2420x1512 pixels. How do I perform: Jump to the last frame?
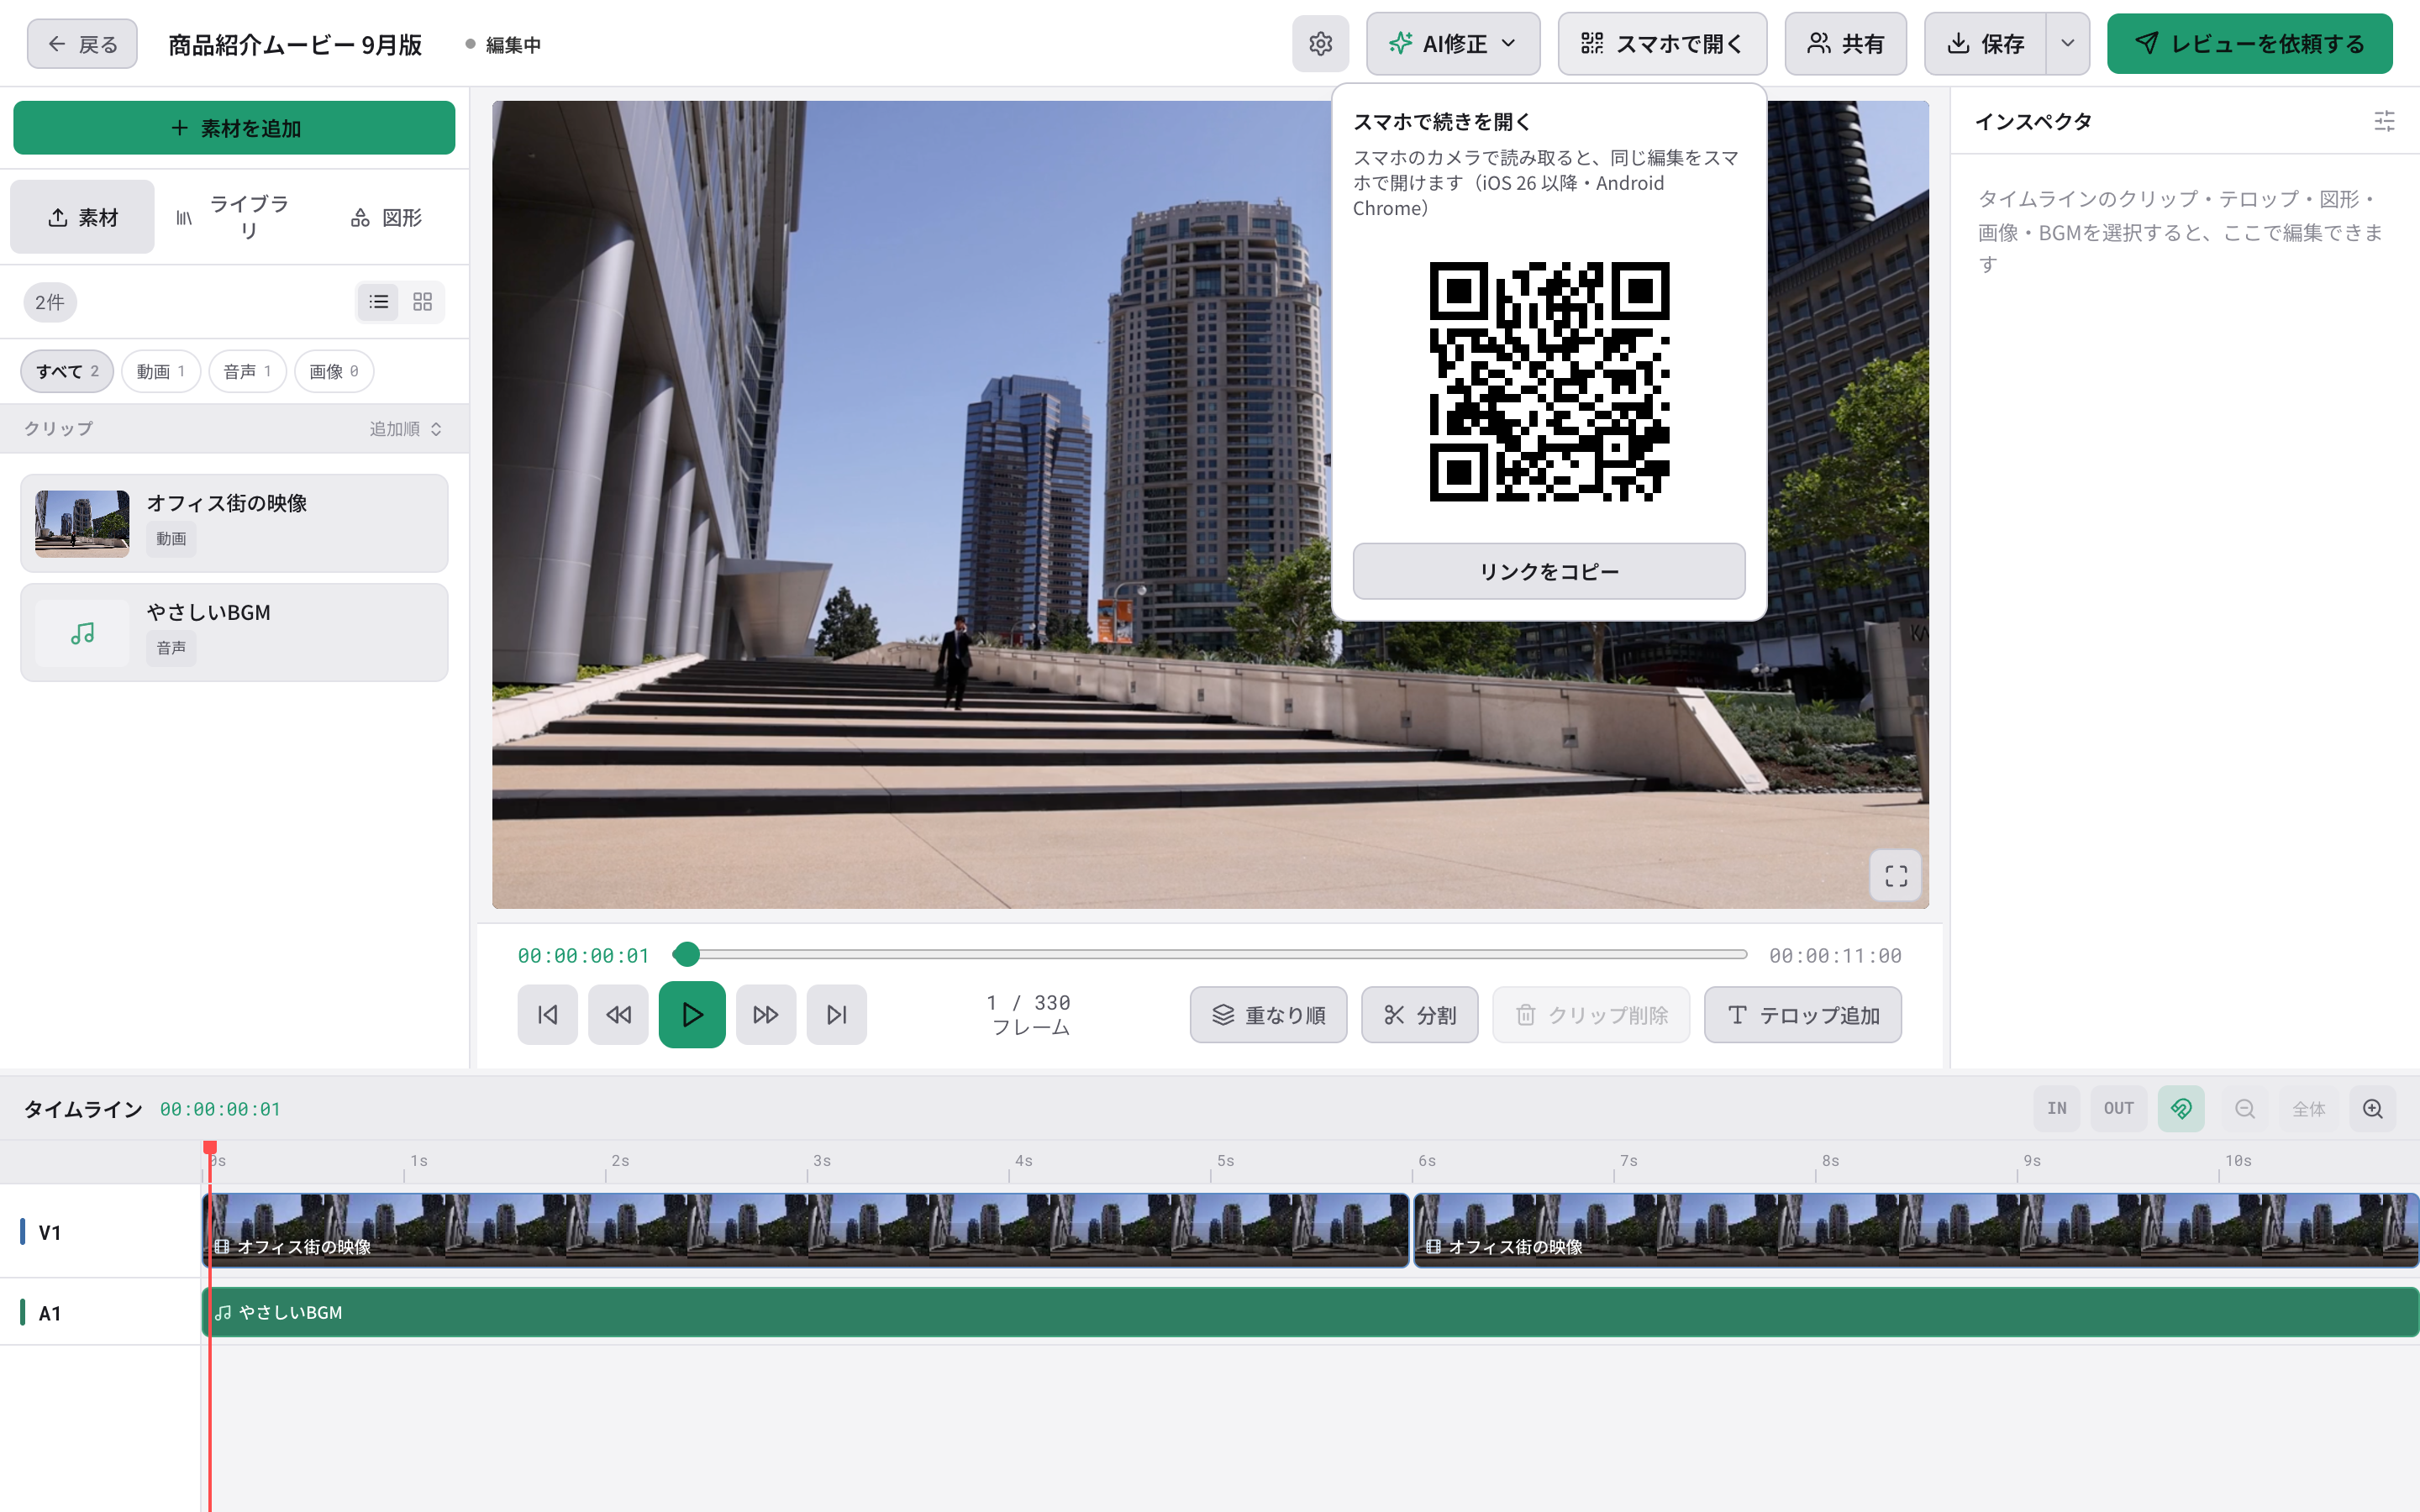pos(837,1015)
